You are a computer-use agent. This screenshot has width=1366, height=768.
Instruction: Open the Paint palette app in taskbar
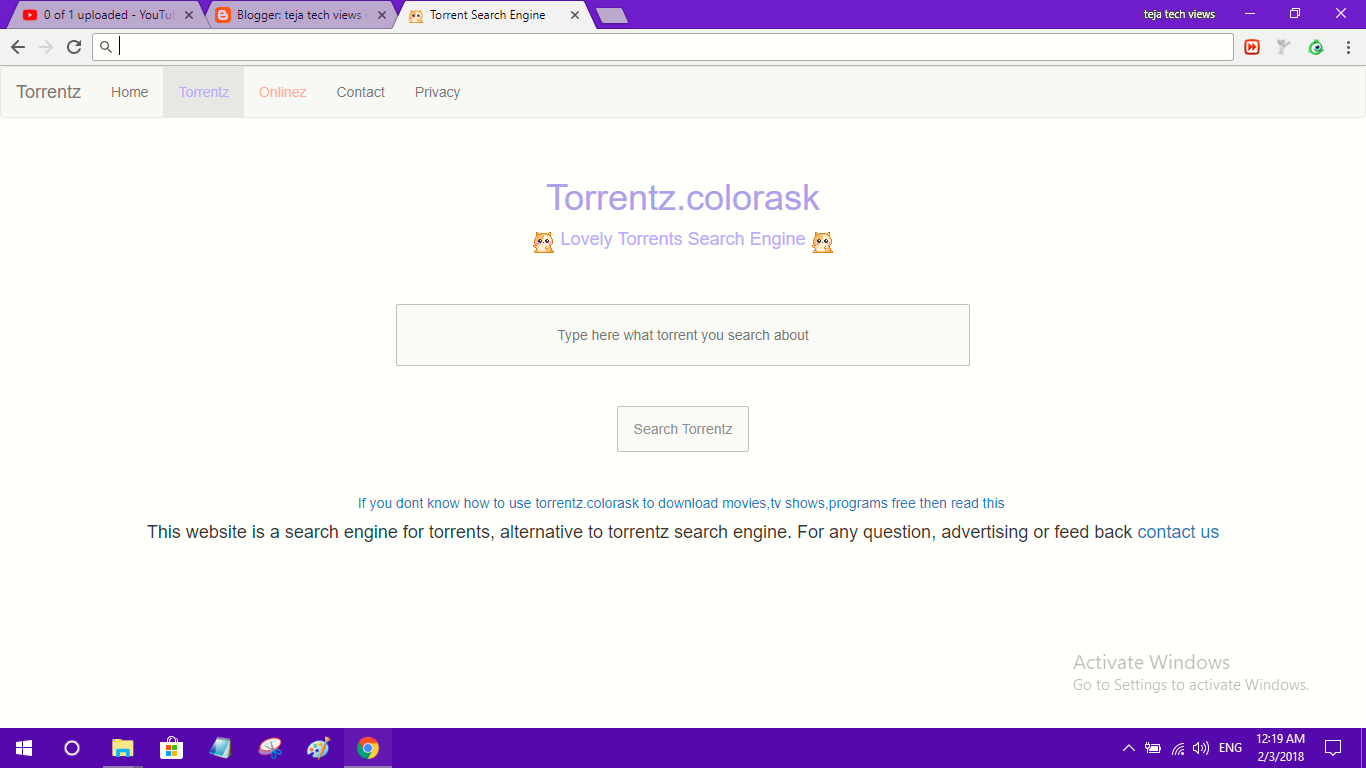tap(318, 748)
